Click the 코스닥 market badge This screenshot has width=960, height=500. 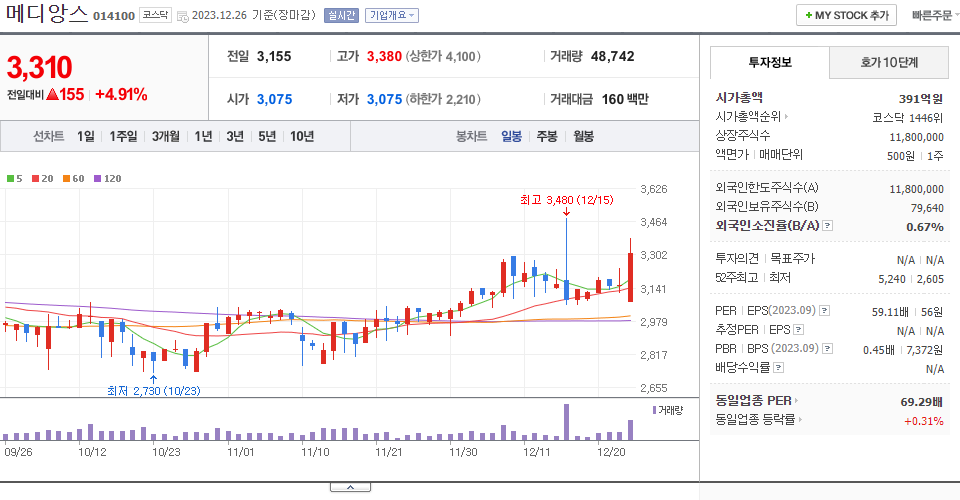156,15
